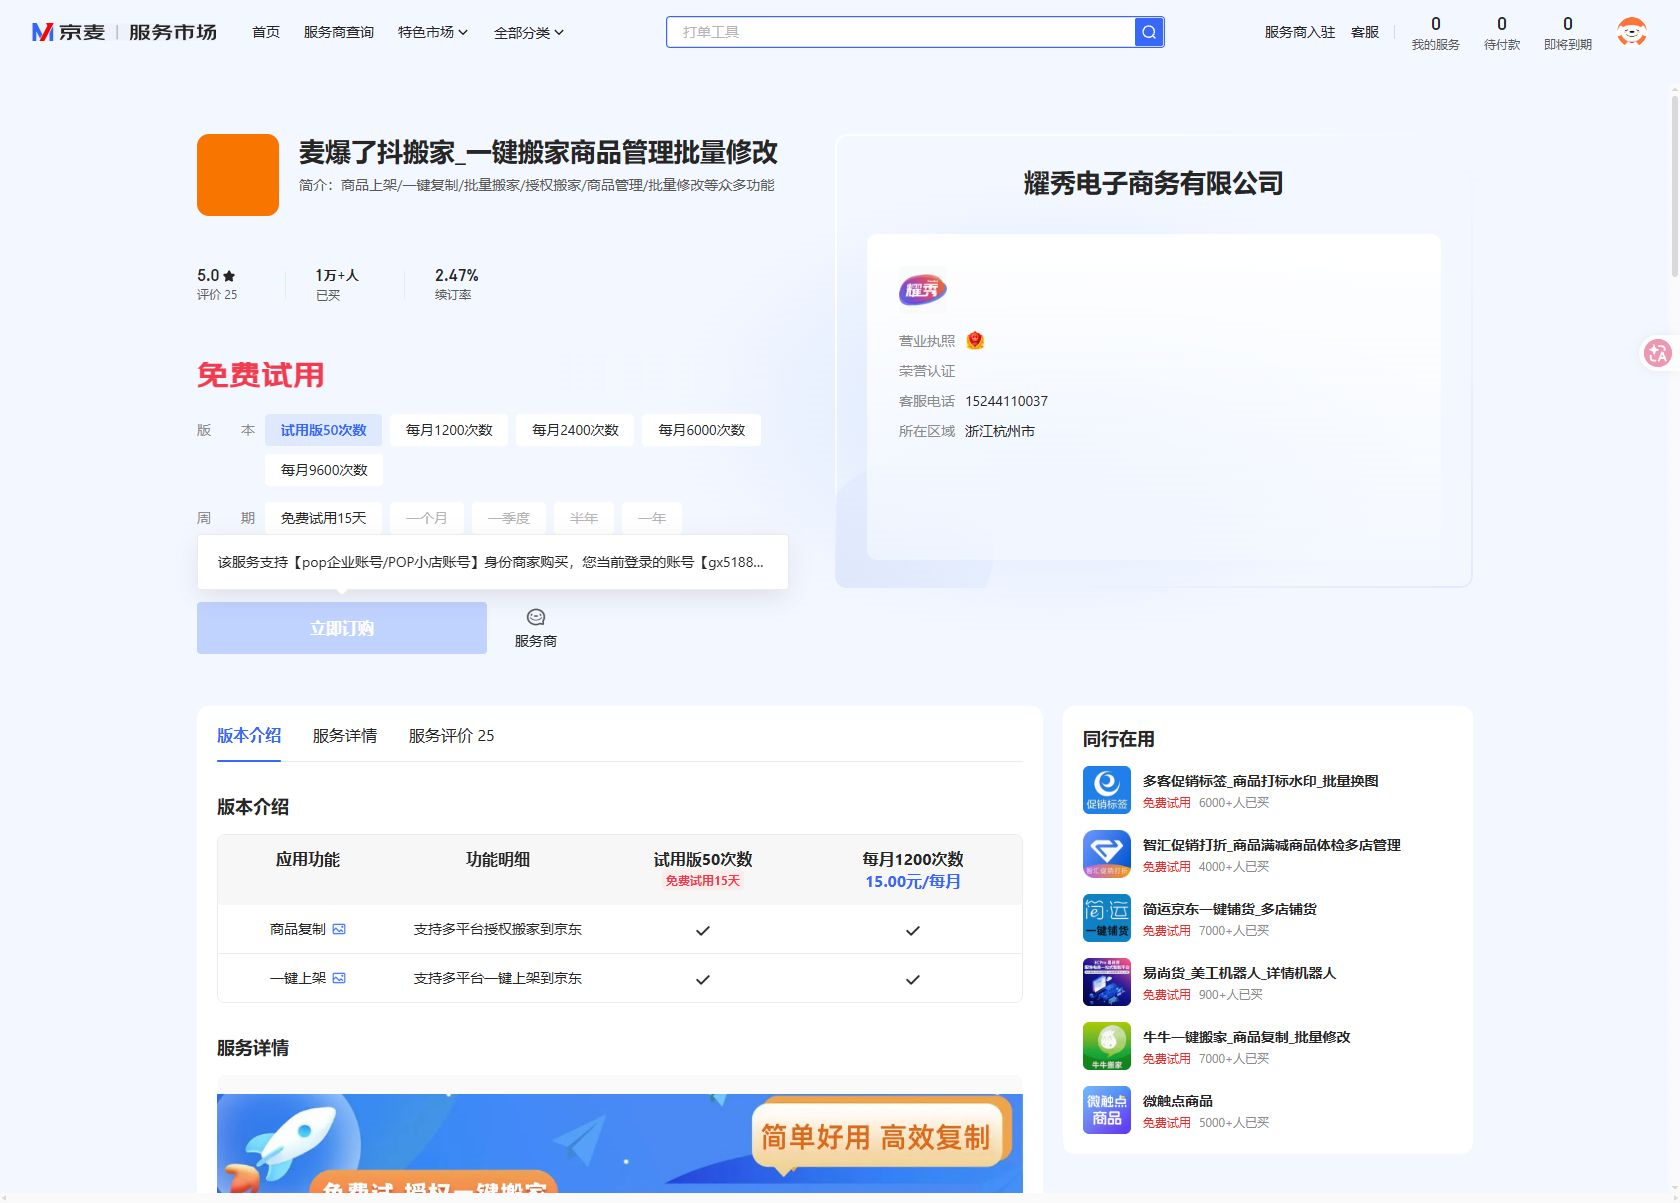1680x1203 pixels.
Task: Open 易尚货 美工机器人 app icon
Action: [x=1106, y=982]
